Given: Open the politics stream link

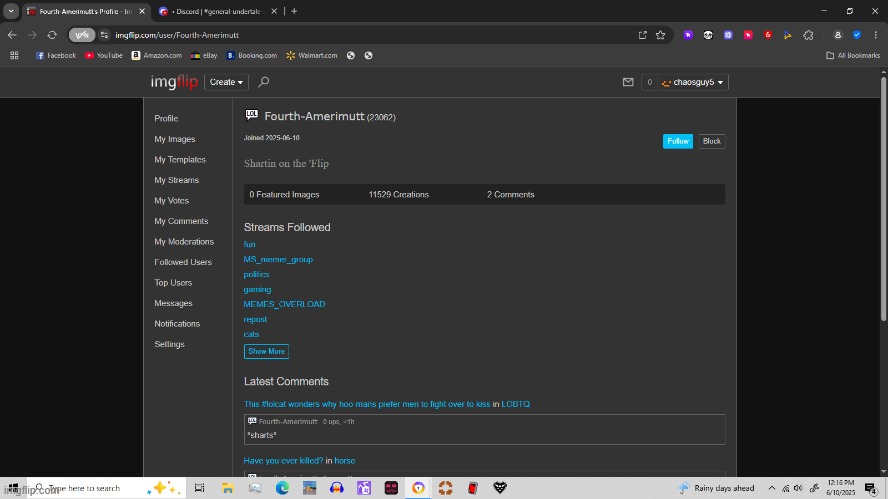Looking at the screenshot, I should [x=257, y=274].
